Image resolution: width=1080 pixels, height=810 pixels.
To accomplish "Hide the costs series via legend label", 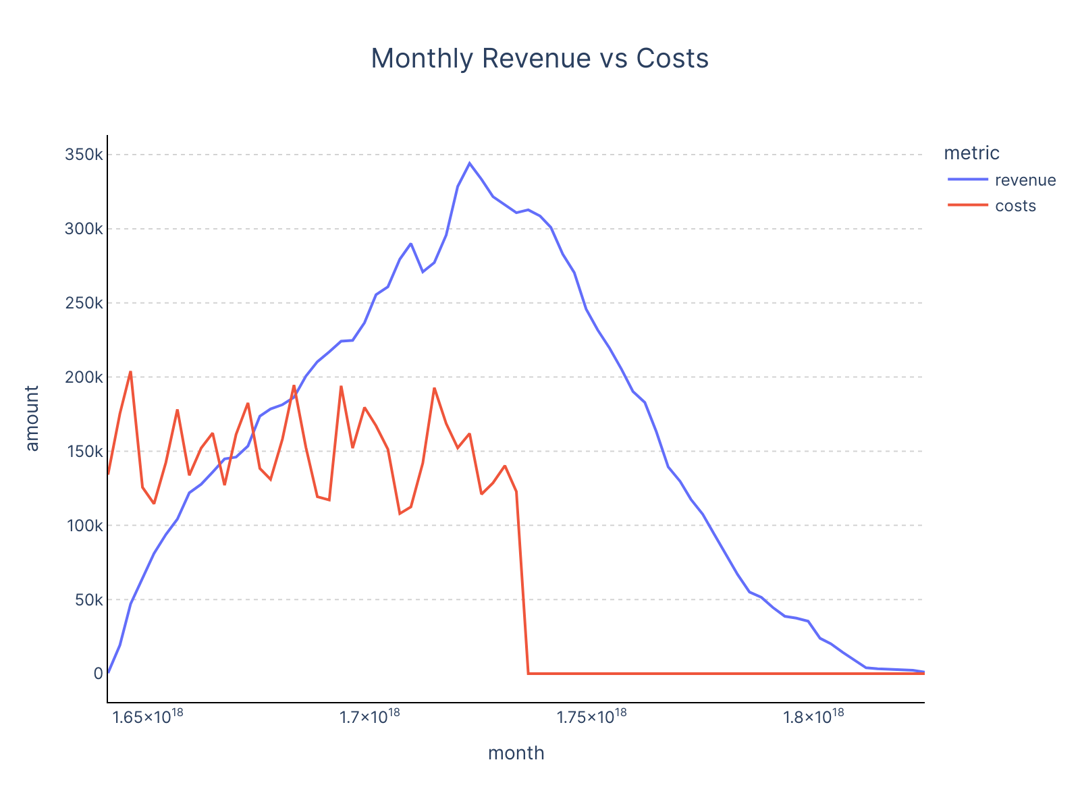I will click(x=1015, y=206).
